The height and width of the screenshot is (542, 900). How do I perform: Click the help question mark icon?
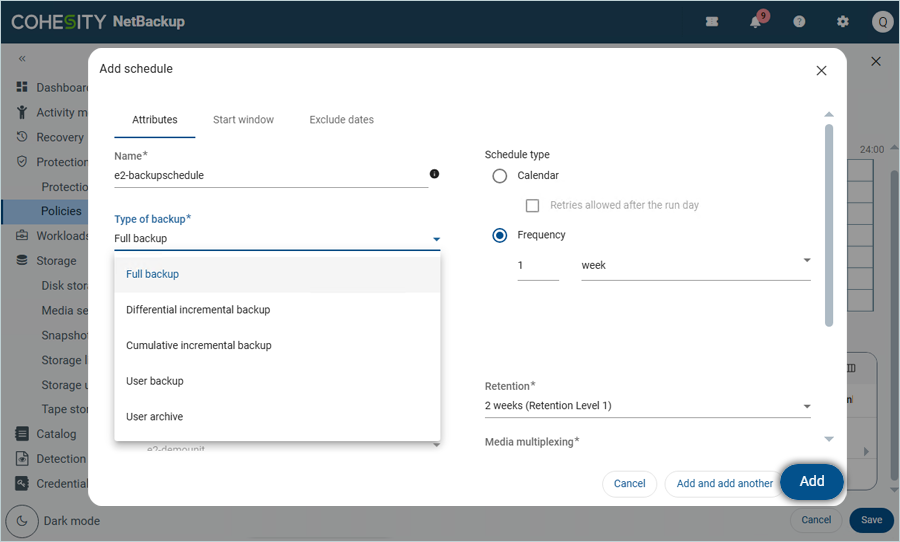tap(799, 22)
